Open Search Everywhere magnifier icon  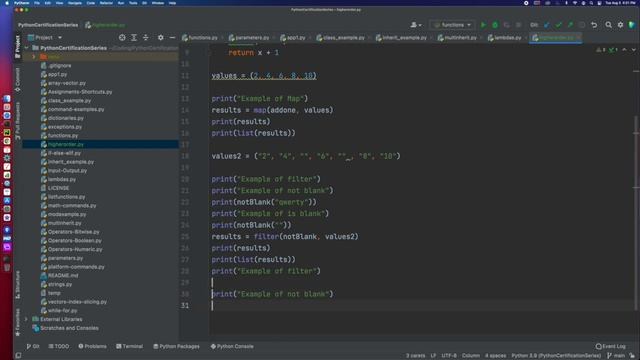pos(609,25)
